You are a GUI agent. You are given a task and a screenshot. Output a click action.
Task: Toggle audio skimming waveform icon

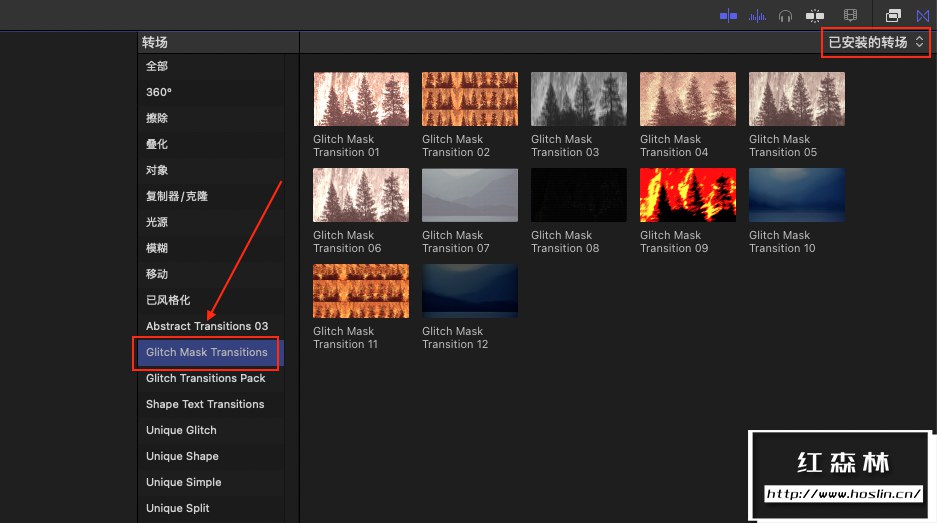pos(757,16)
